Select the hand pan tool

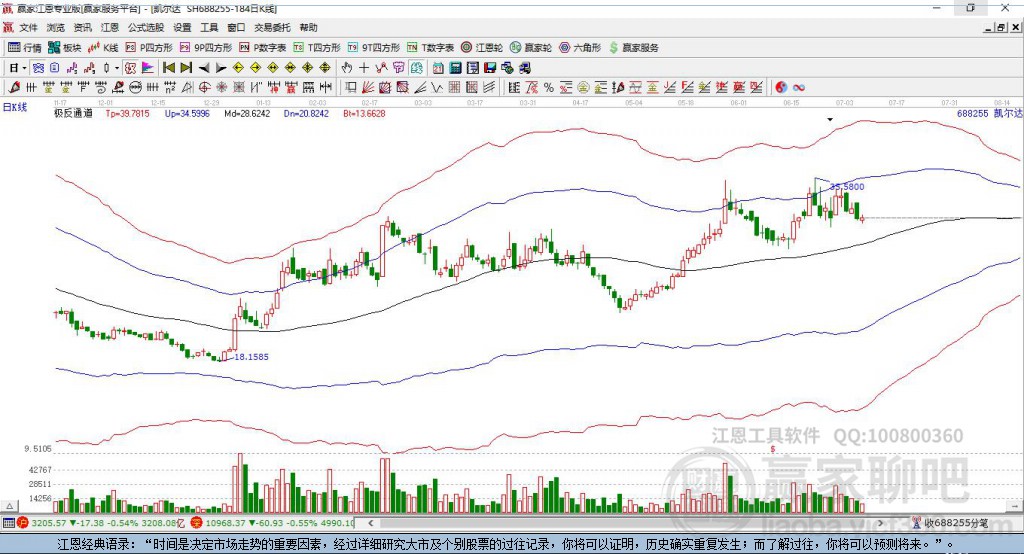[347, 68]
